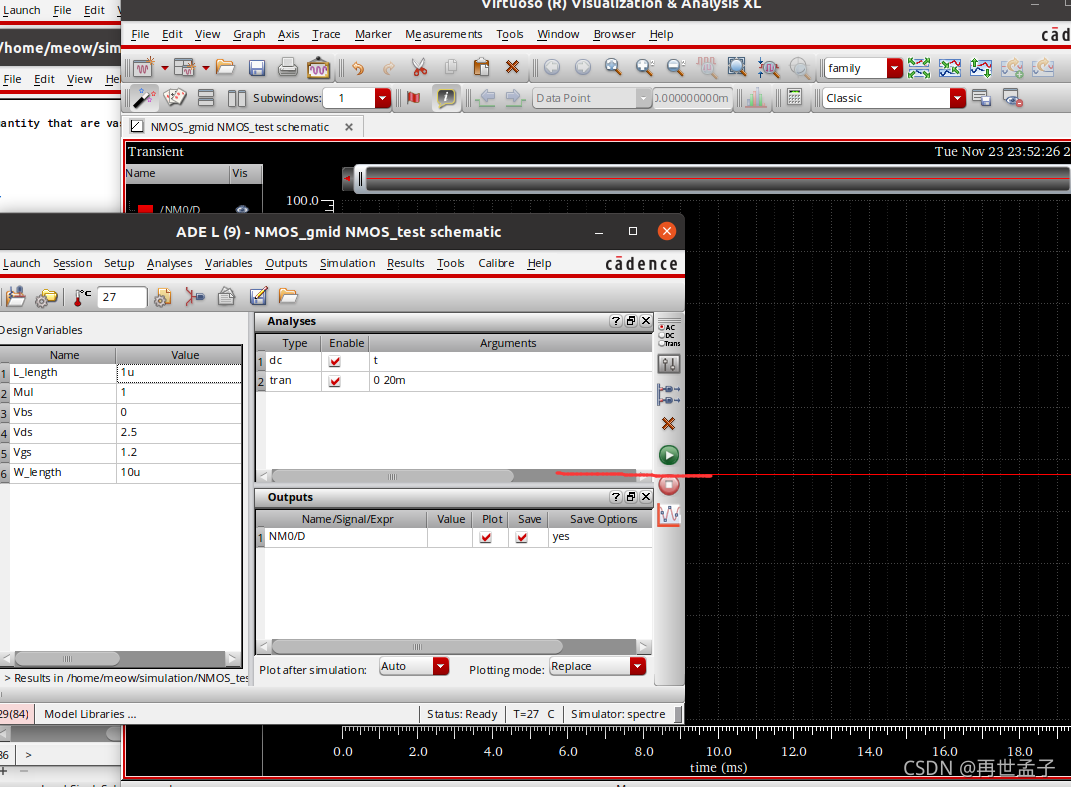Screen dimensions: 1071x787
Task: Click the red Stop Simulation button
Action: (669, 485)
